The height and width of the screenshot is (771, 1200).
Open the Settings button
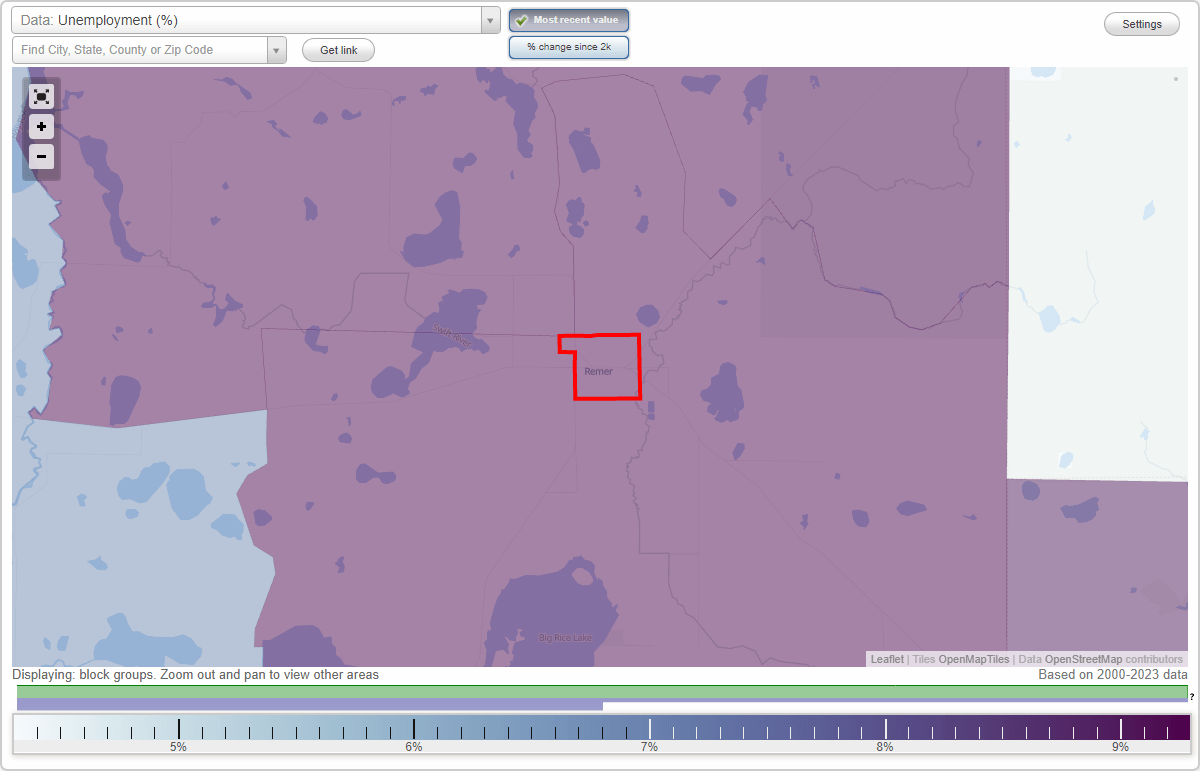click(1142, 25)
